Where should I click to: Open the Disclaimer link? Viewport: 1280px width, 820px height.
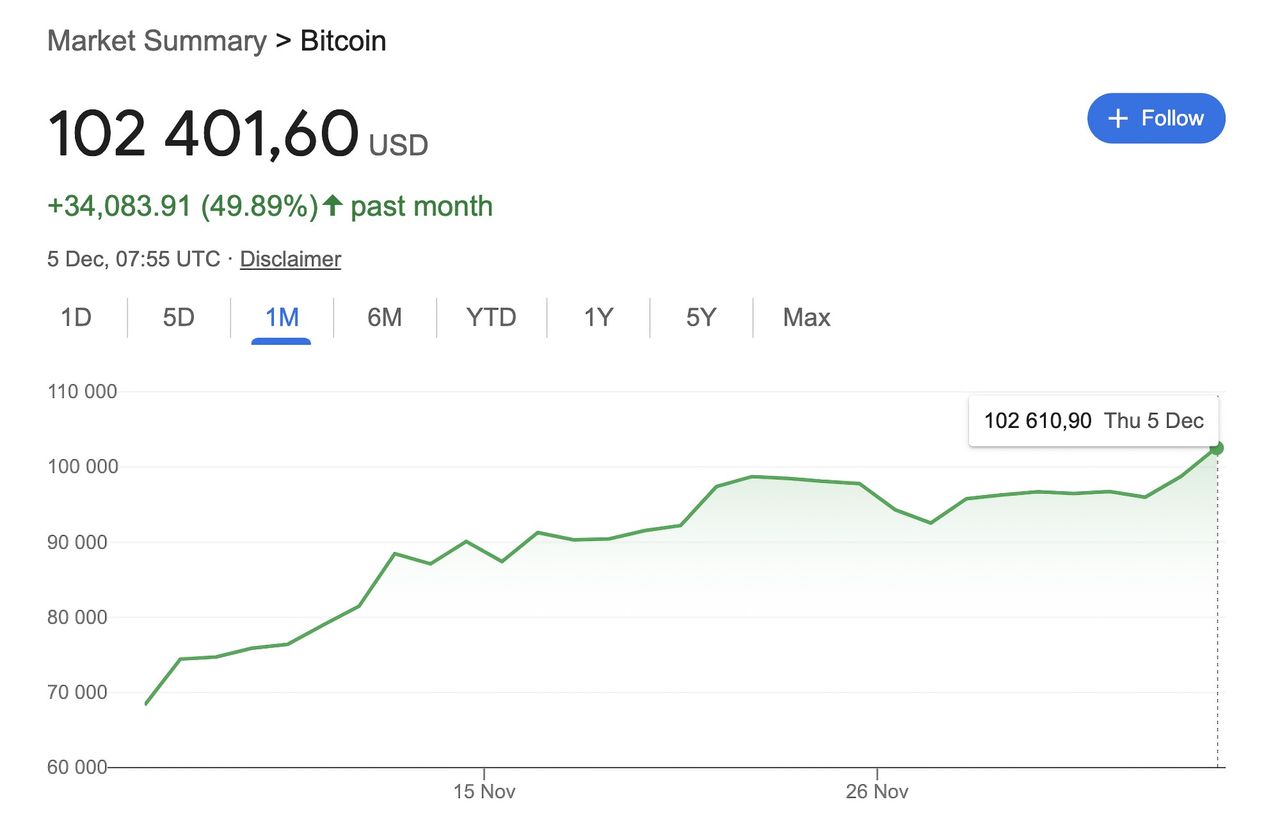[290, 259]
